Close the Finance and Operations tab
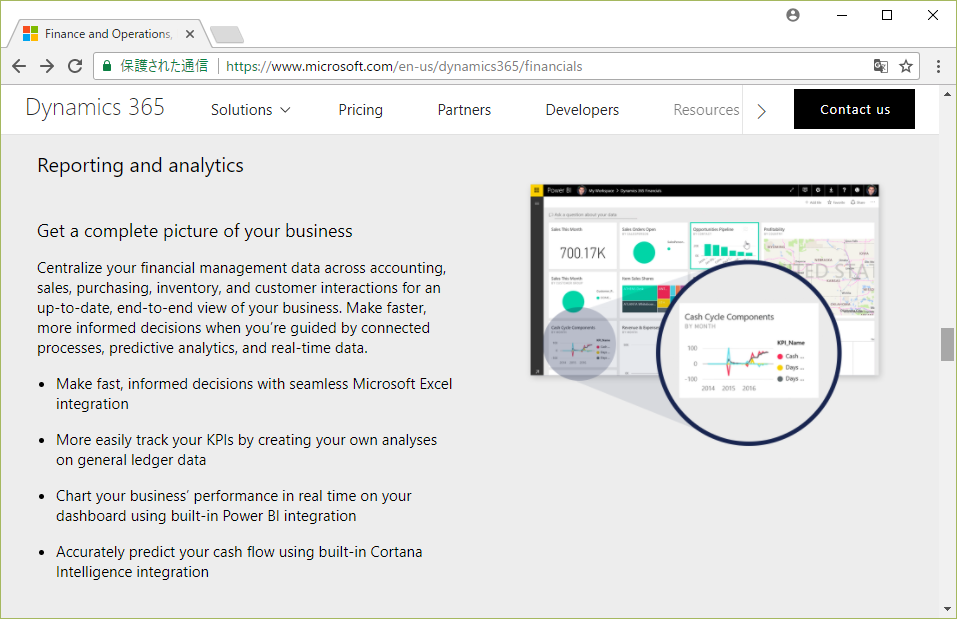Screen dimensions: 957x619 (x=190, y=34)
